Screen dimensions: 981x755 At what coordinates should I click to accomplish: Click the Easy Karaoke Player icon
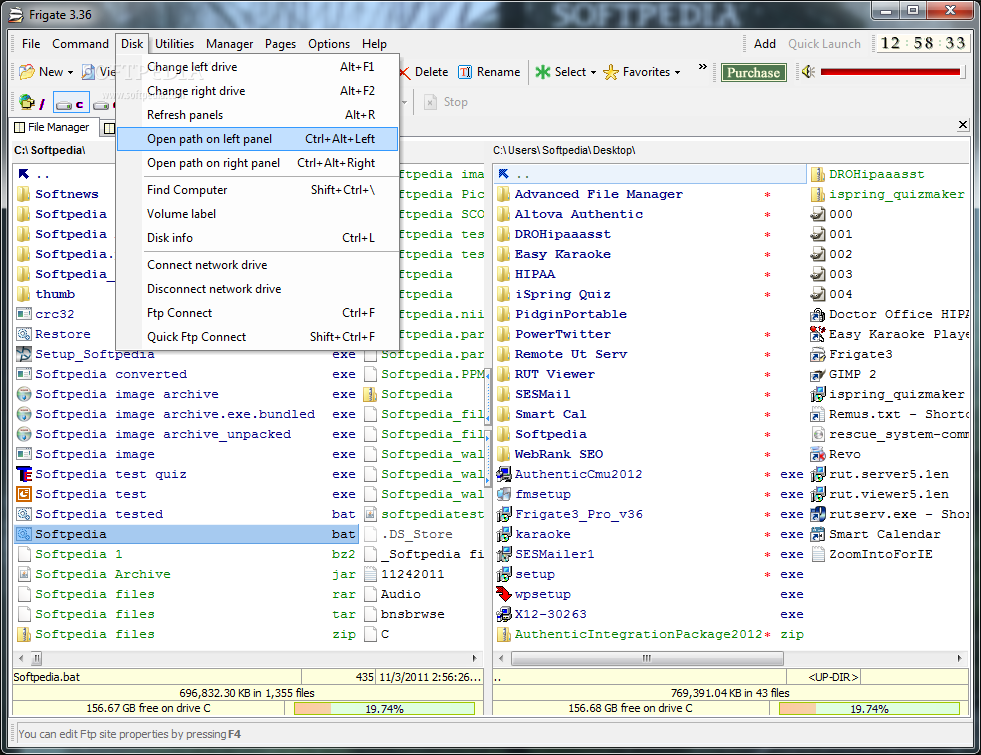click(817, 334)
